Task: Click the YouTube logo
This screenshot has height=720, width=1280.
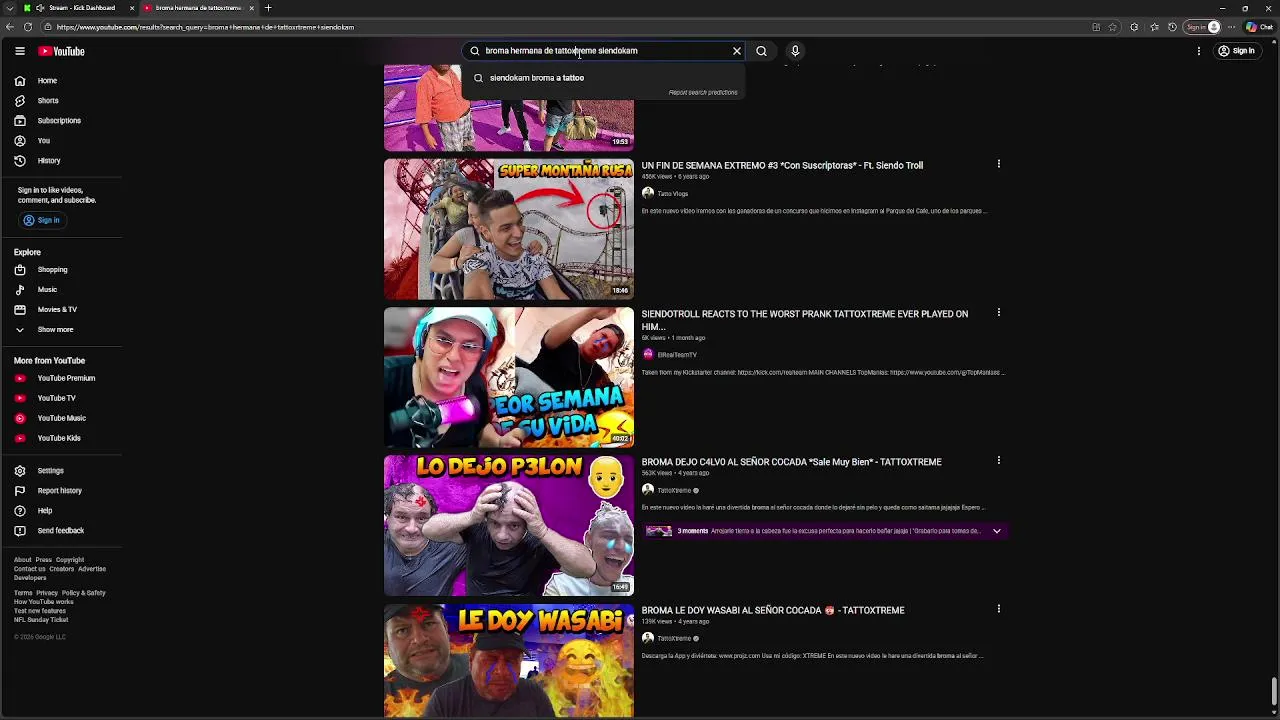Action: pos(61,51)
